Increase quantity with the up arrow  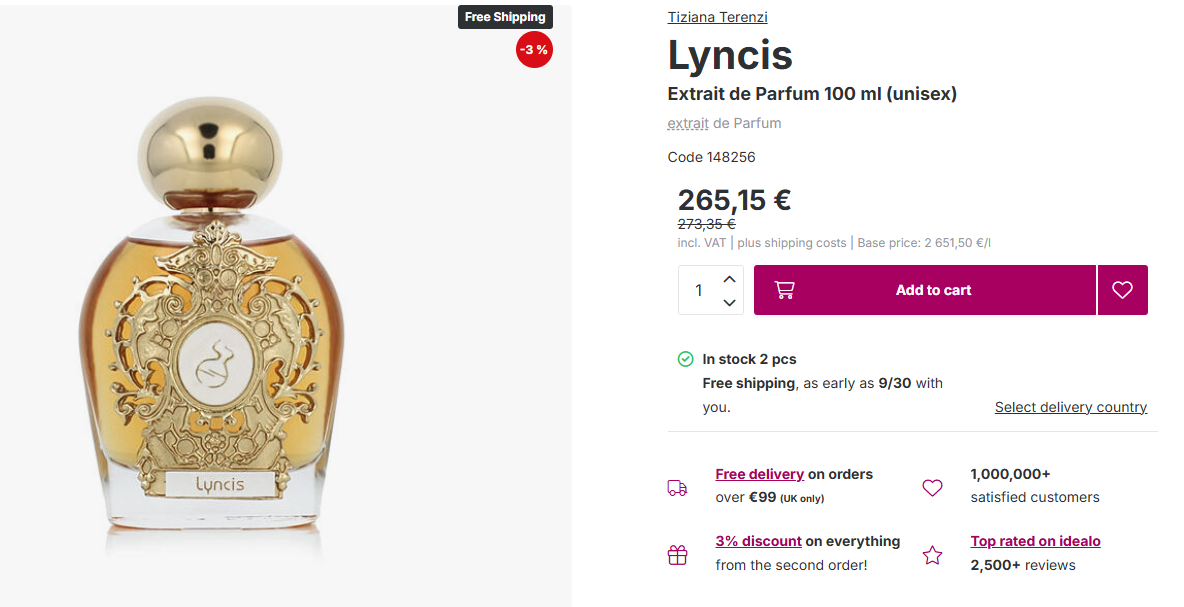[x=729, y=279]
